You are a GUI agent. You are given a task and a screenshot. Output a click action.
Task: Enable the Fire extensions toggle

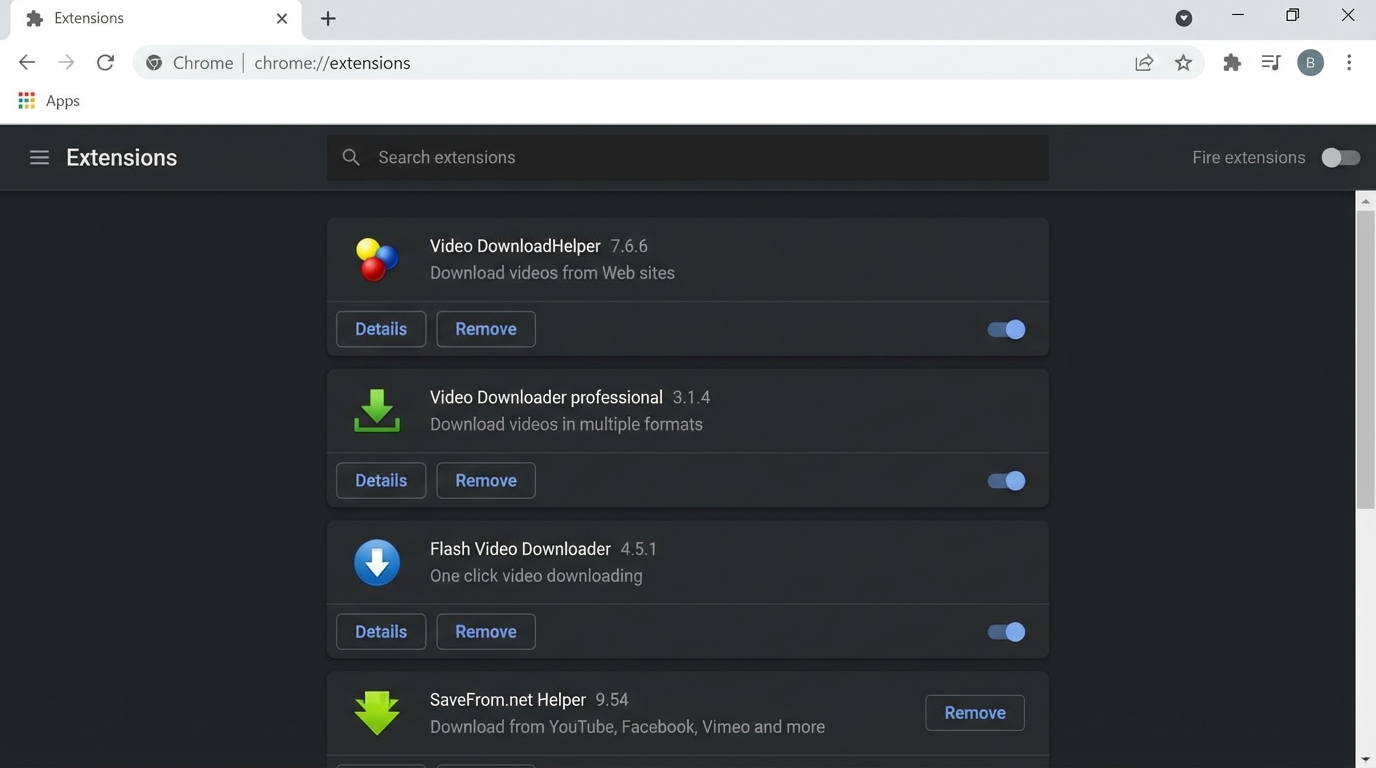pos(1340,157)
